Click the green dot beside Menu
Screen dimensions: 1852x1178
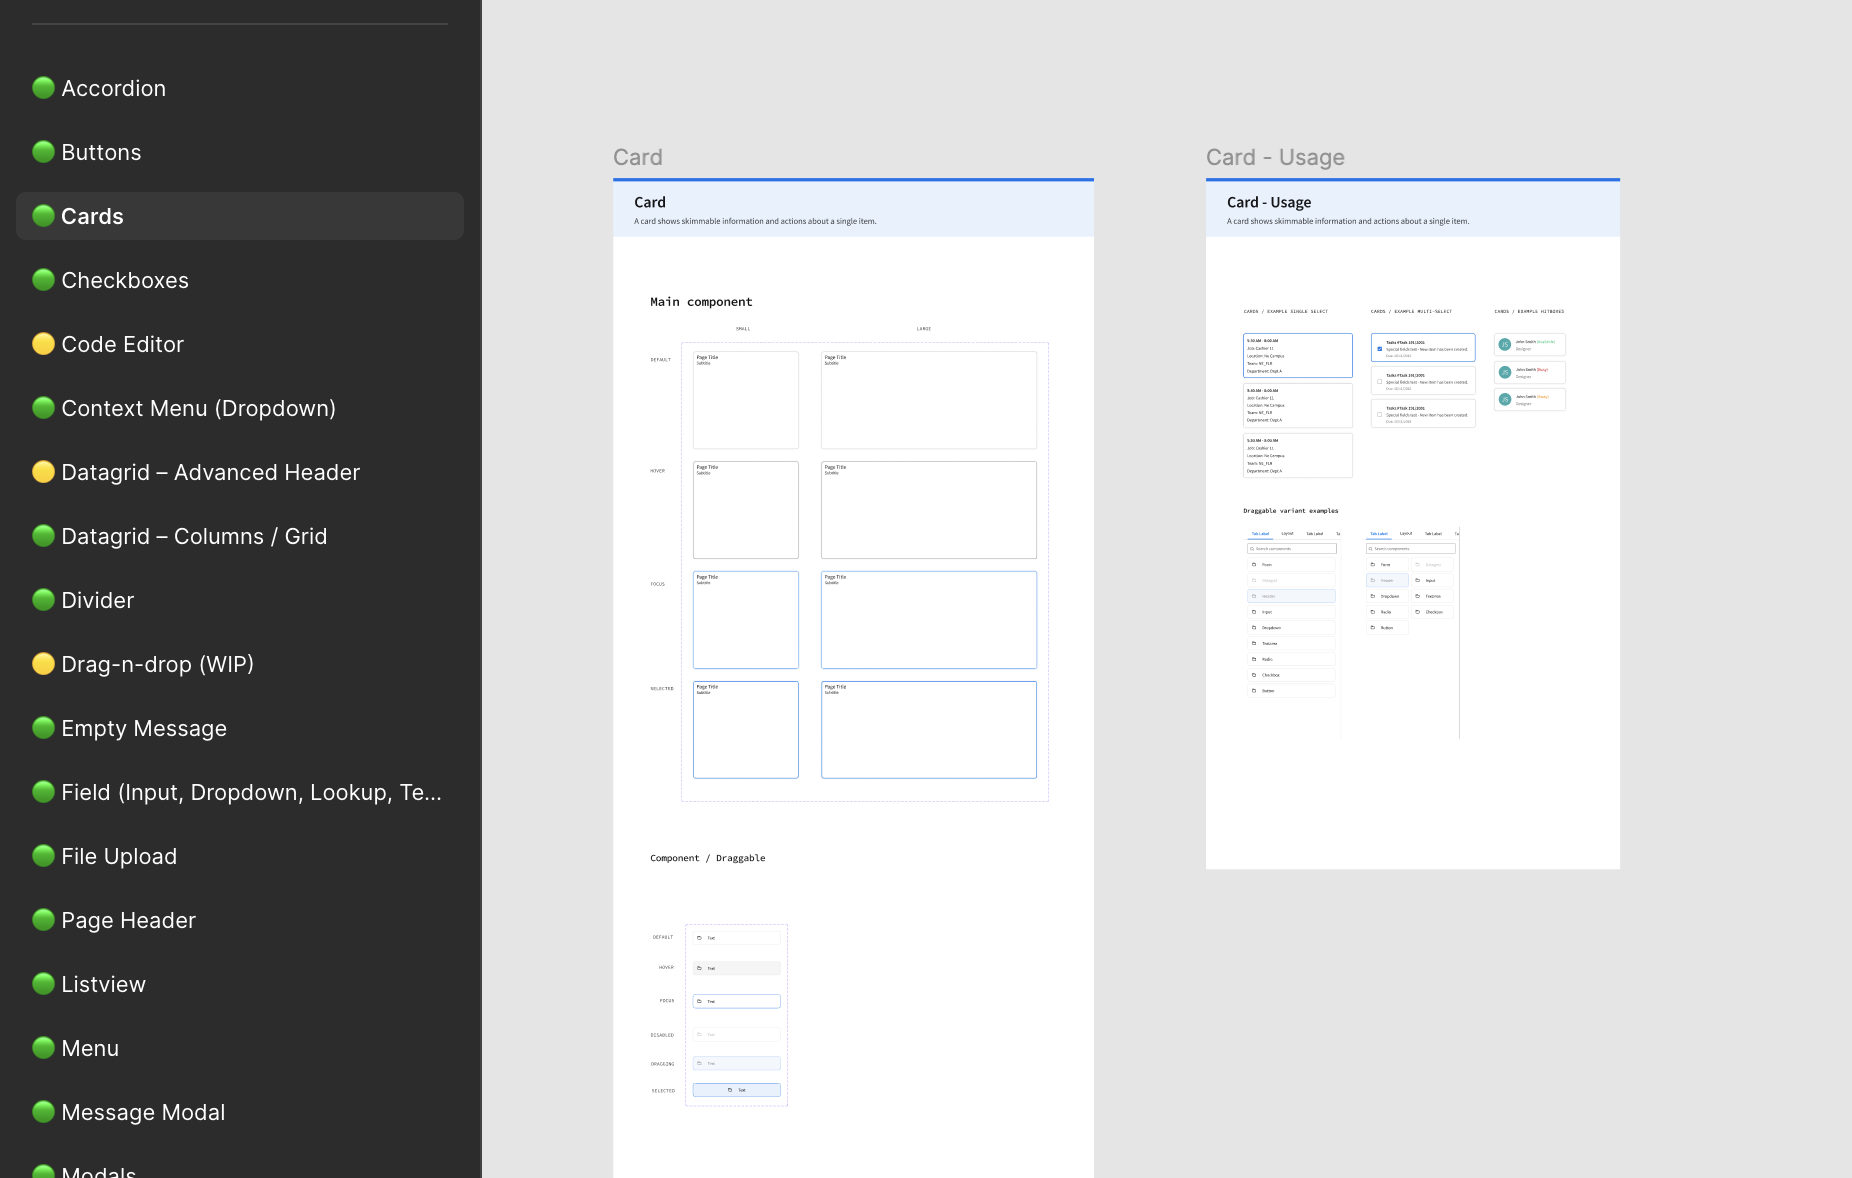43,1048
